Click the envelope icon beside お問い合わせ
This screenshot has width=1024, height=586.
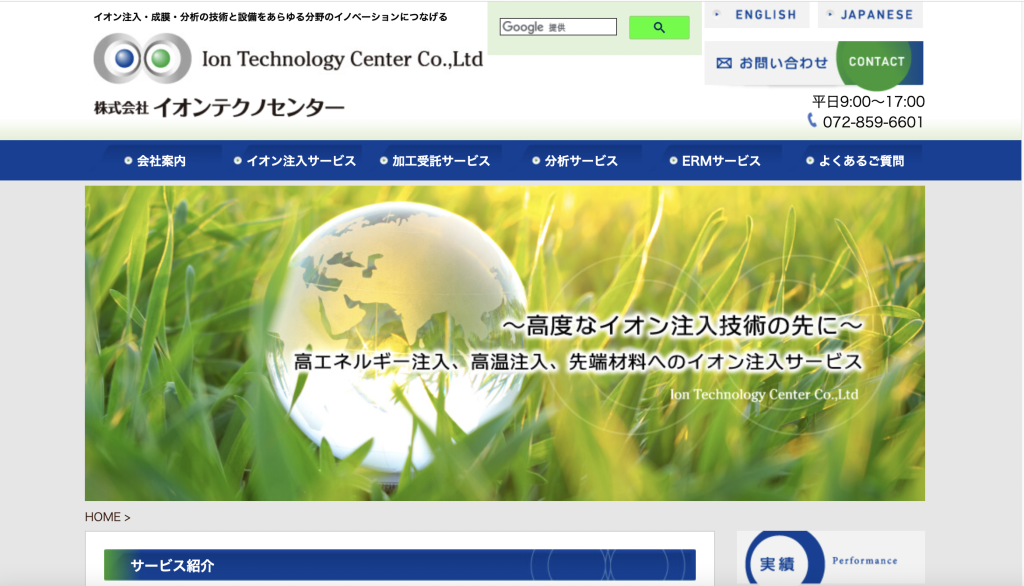(x=724, y=63)
